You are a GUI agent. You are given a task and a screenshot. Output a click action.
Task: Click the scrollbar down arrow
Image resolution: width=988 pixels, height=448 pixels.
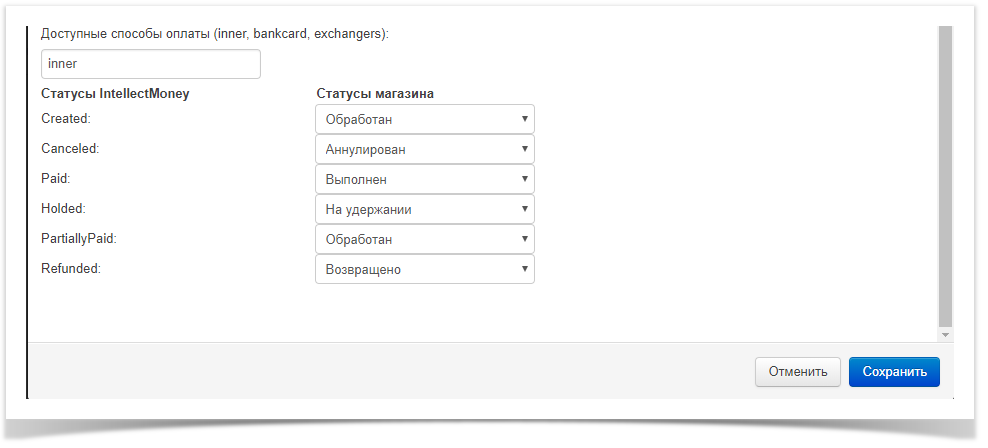[945, 335]
